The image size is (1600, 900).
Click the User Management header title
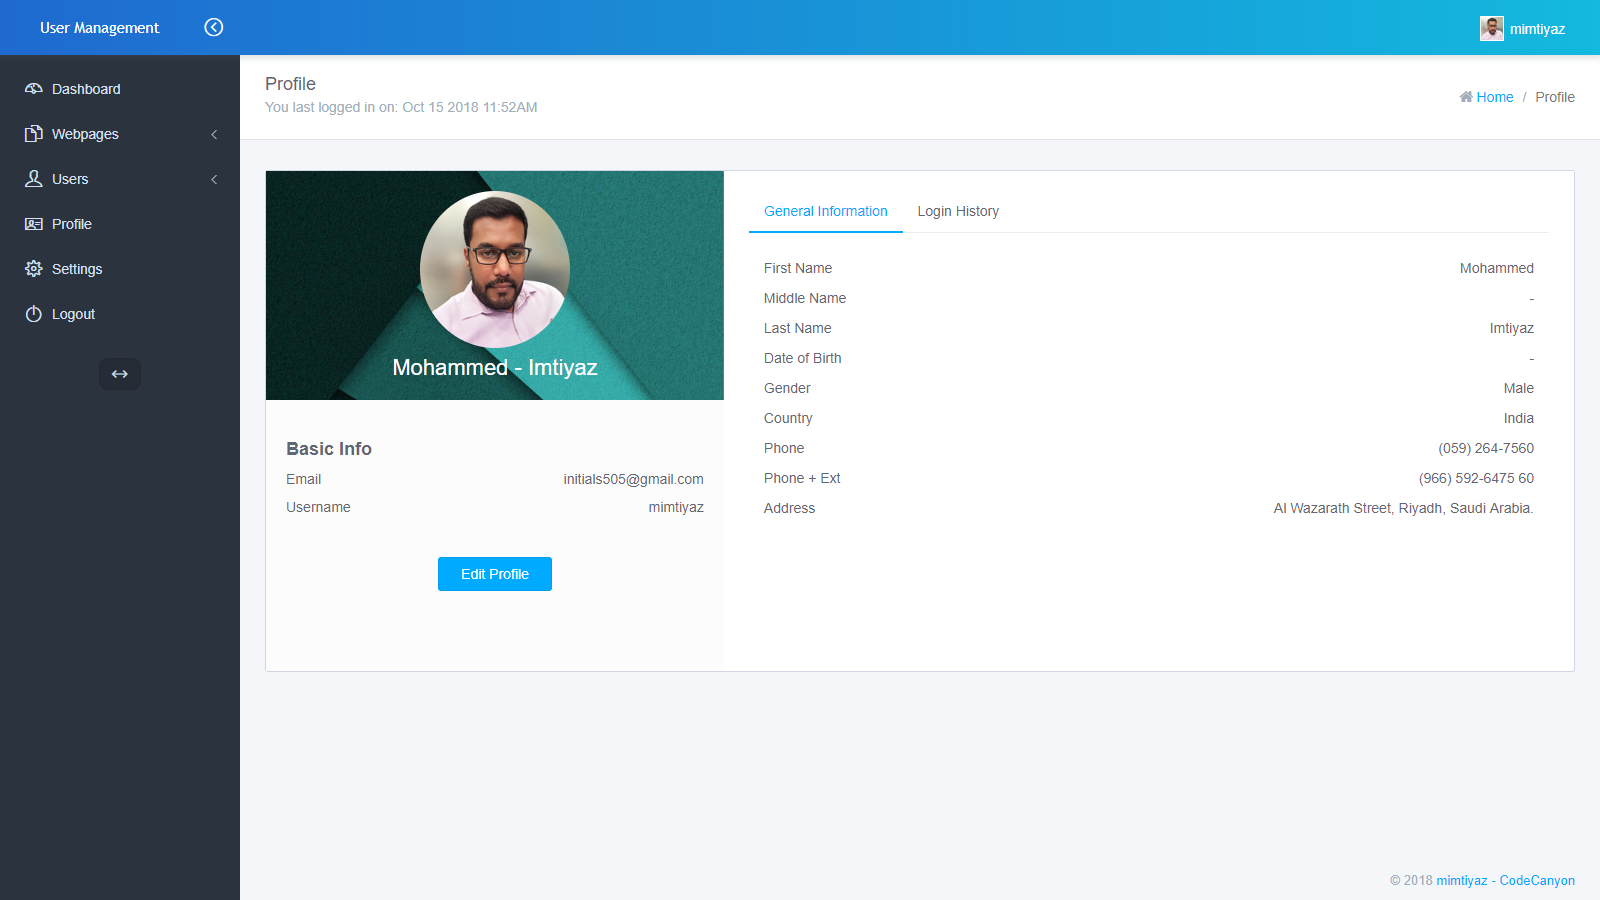[98, 27]
